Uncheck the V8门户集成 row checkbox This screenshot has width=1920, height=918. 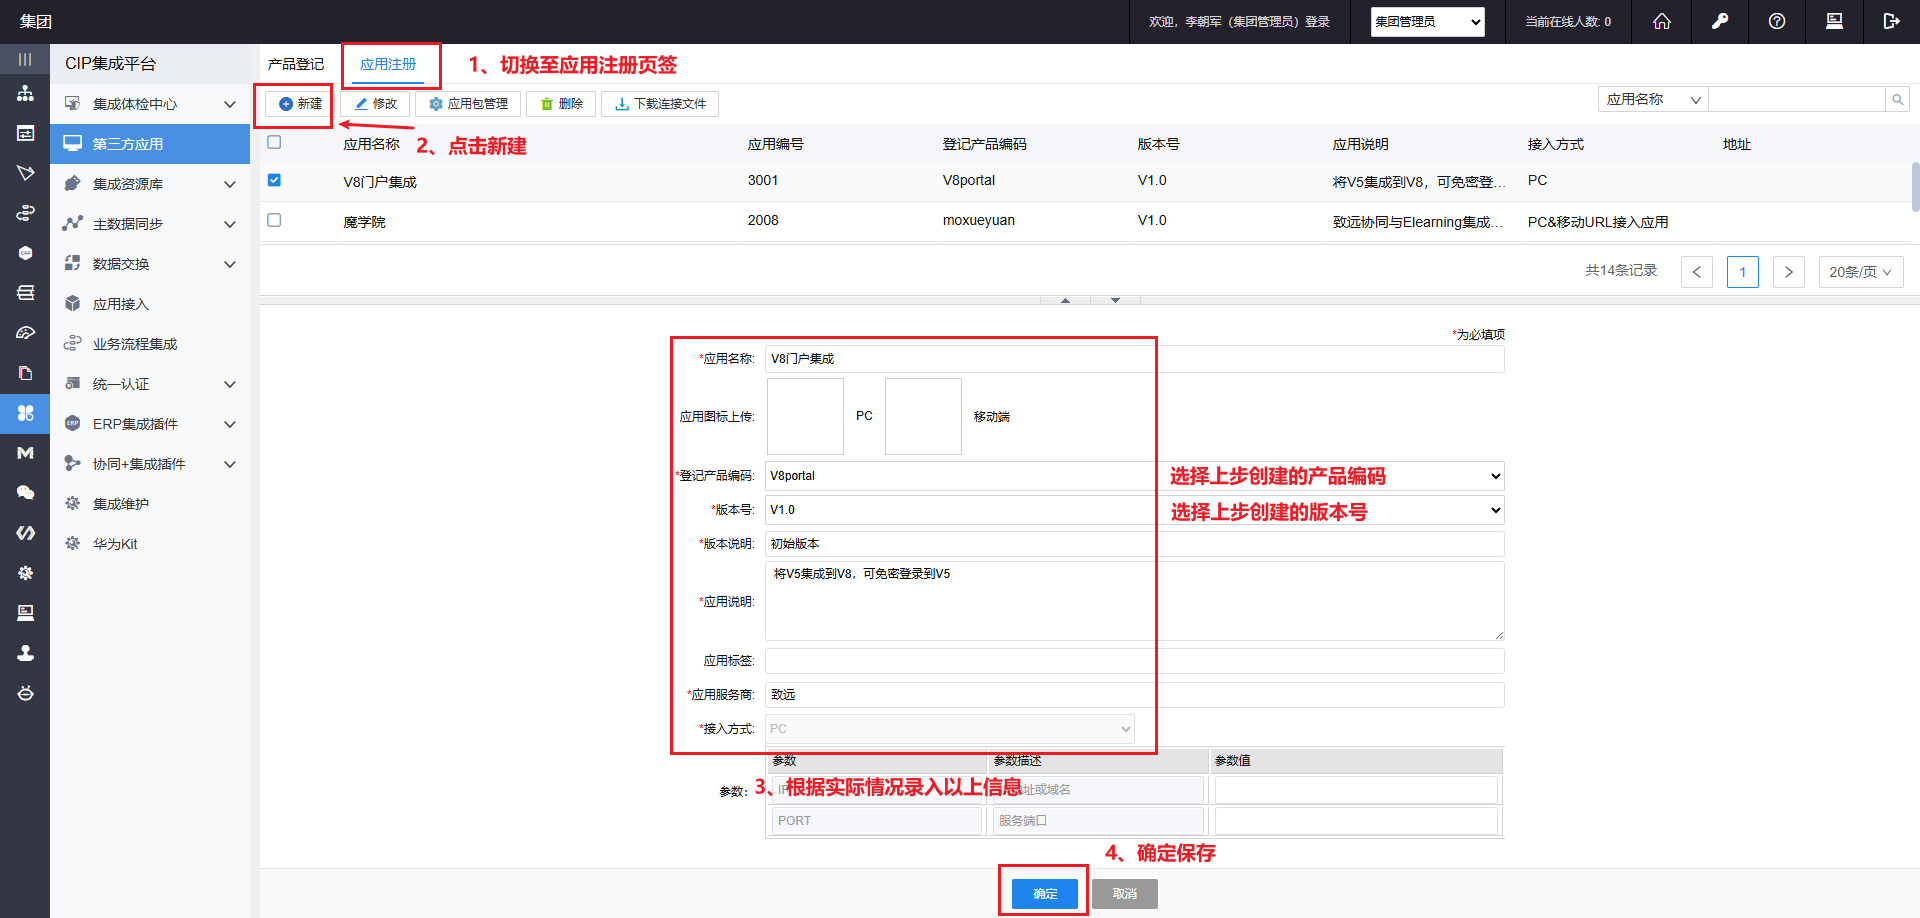coord(274,180)
